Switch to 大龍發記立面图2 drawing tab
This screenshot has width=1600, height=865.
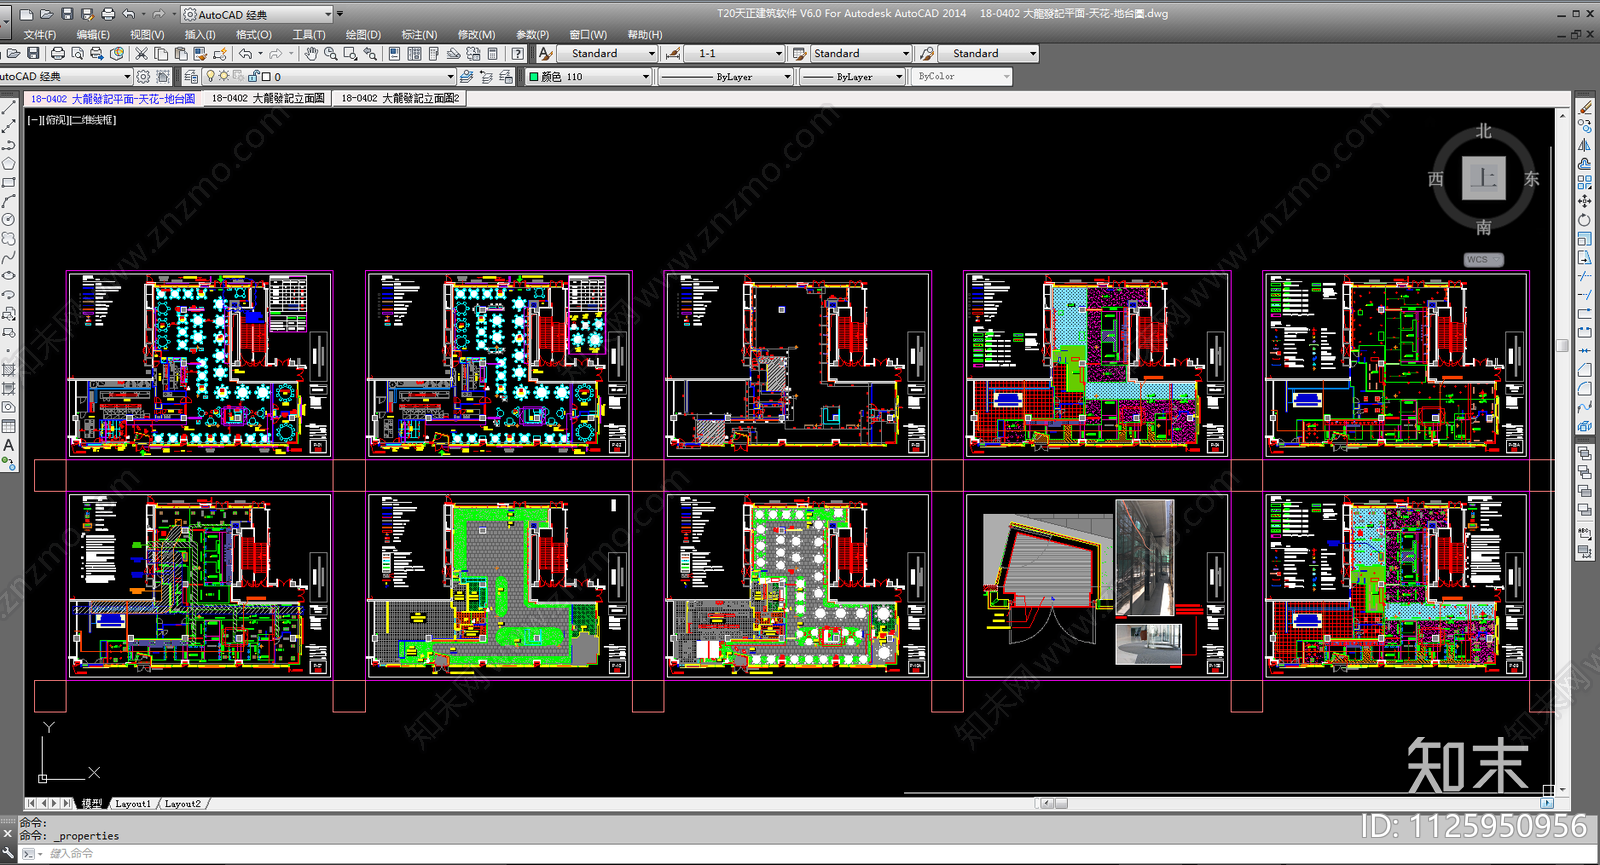(400, 98)
